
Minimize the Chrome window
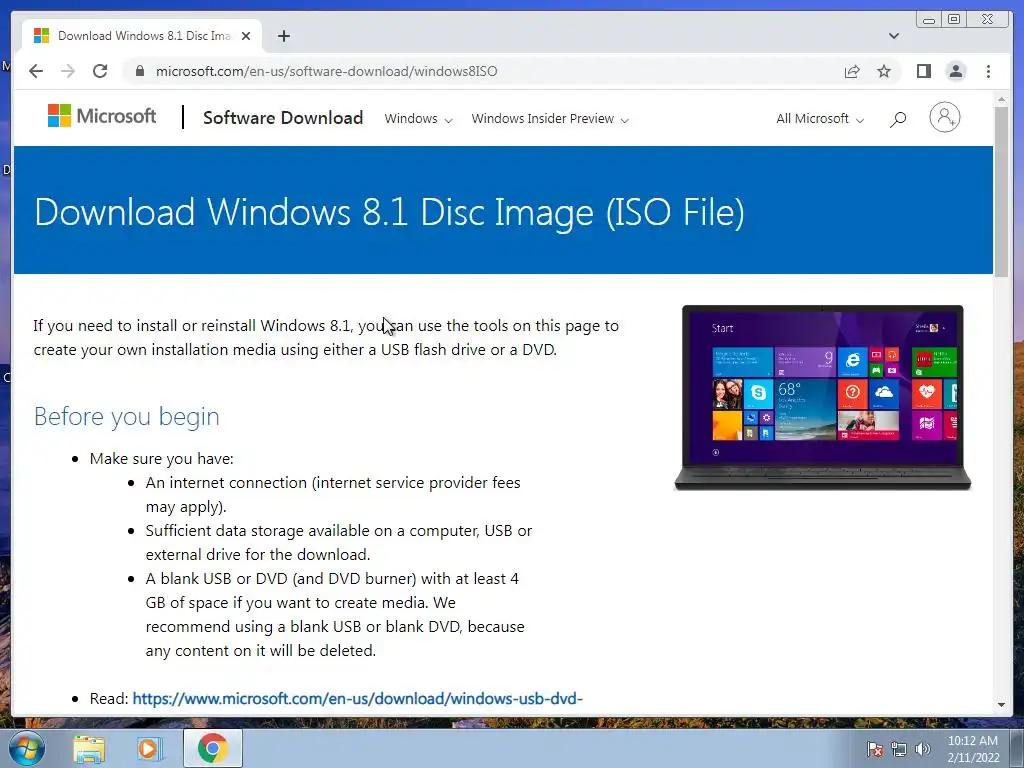929,20
